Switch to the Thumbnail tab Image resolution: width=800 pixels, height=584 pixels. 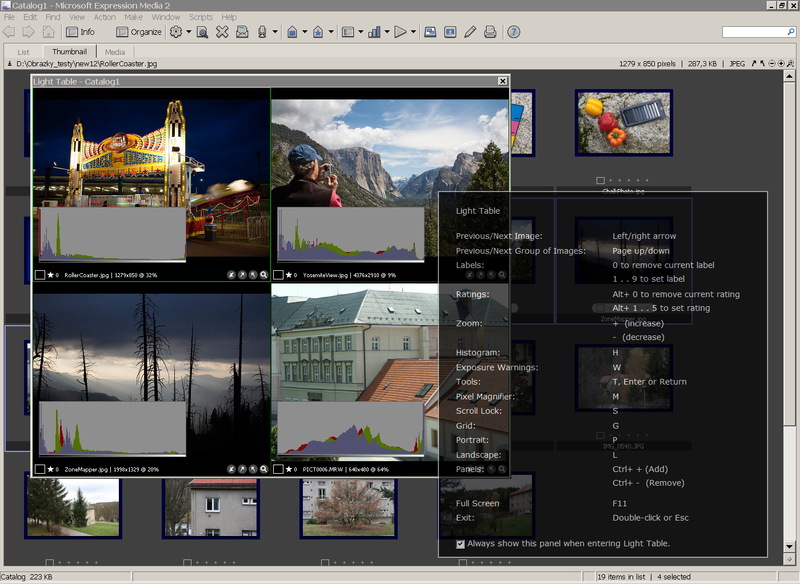69,52
